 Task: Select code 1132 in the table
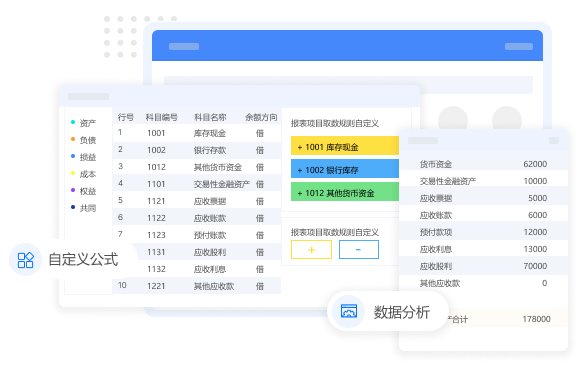(x=156, y=269)
